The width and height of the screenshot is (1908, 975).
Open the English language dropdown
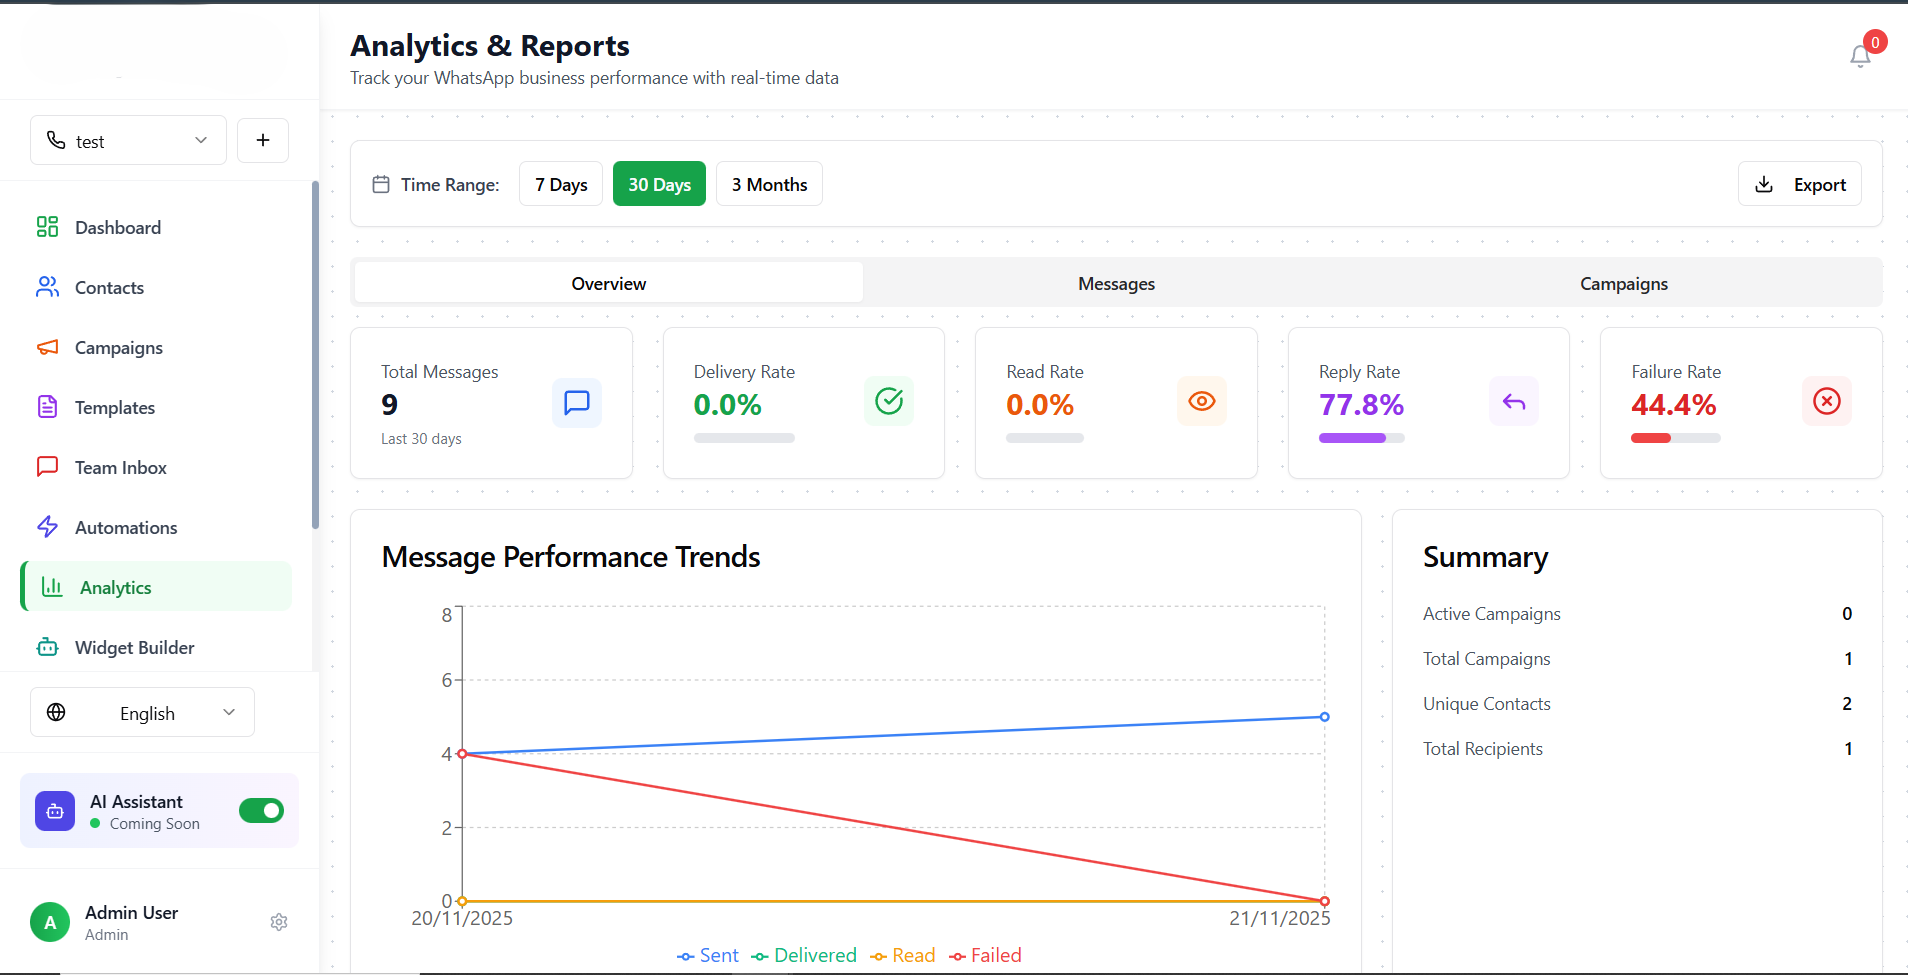tap(142, 712)
